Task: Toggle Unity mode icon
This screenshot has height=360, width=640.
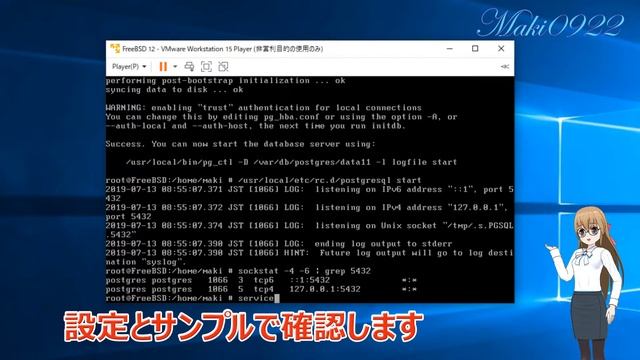Action: [x=223, y=67]
